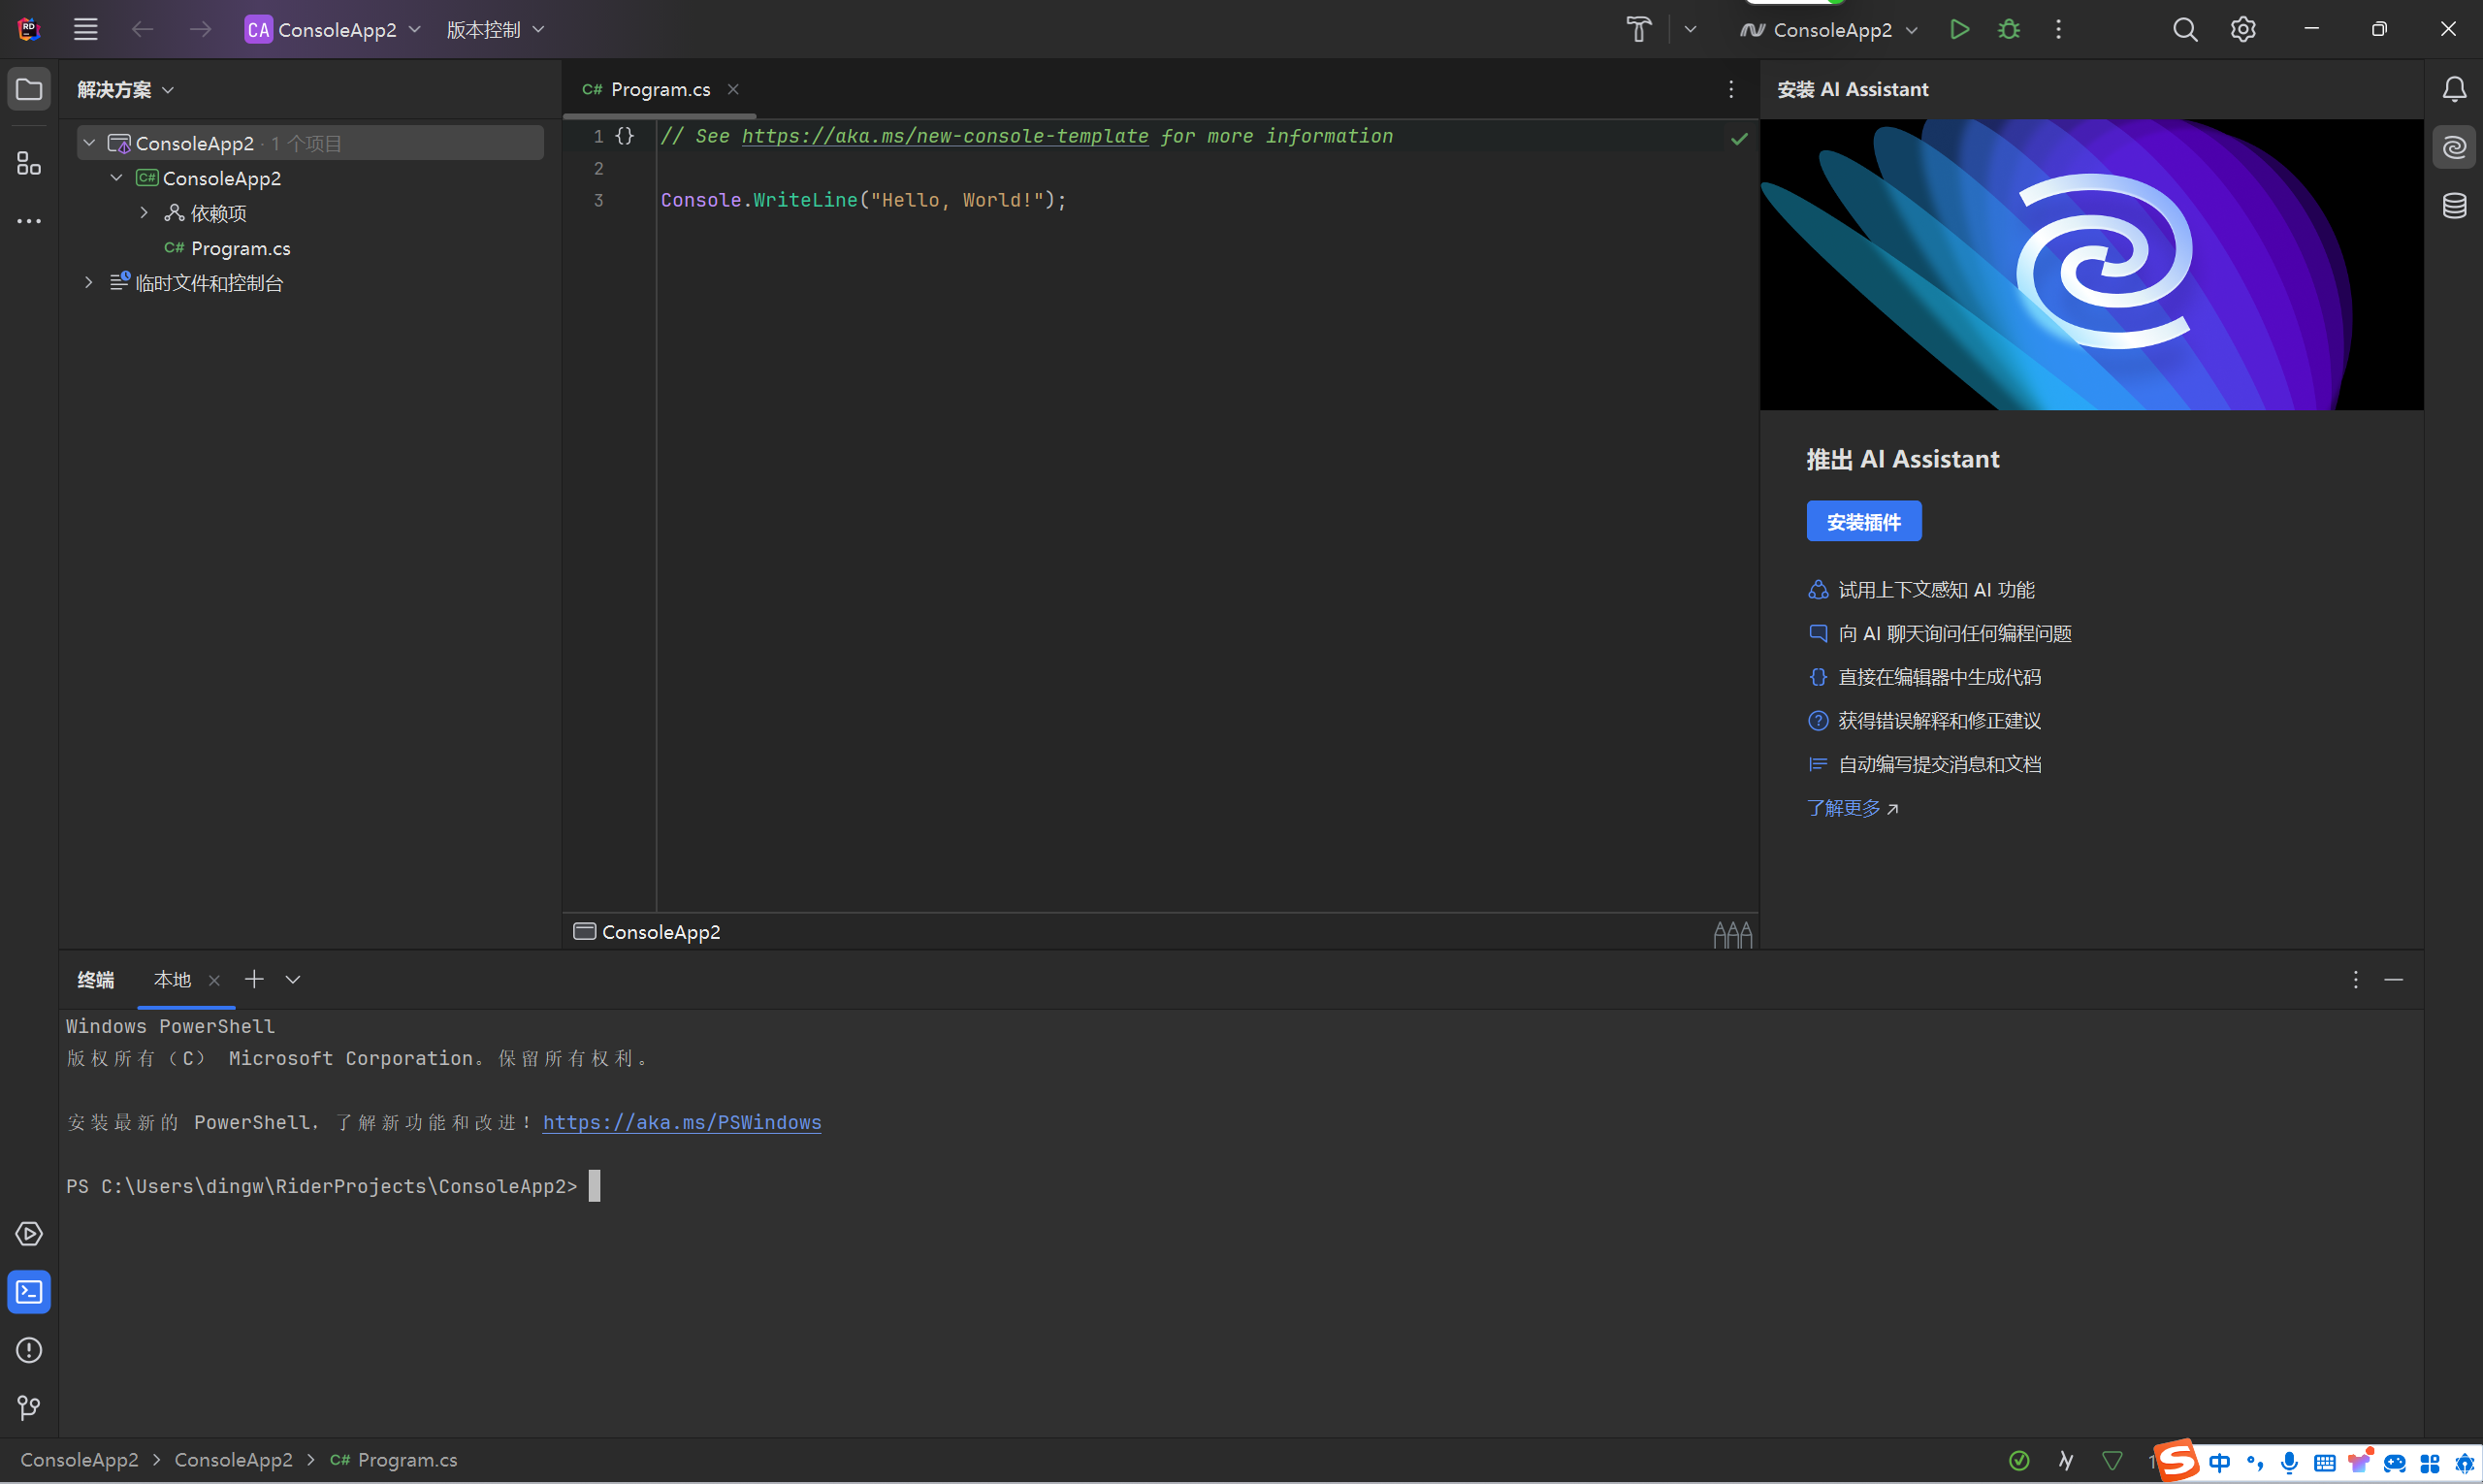Expand 临时文件和控制台 node
This screenshot has width=2483, height=1484.
[89, 283]
